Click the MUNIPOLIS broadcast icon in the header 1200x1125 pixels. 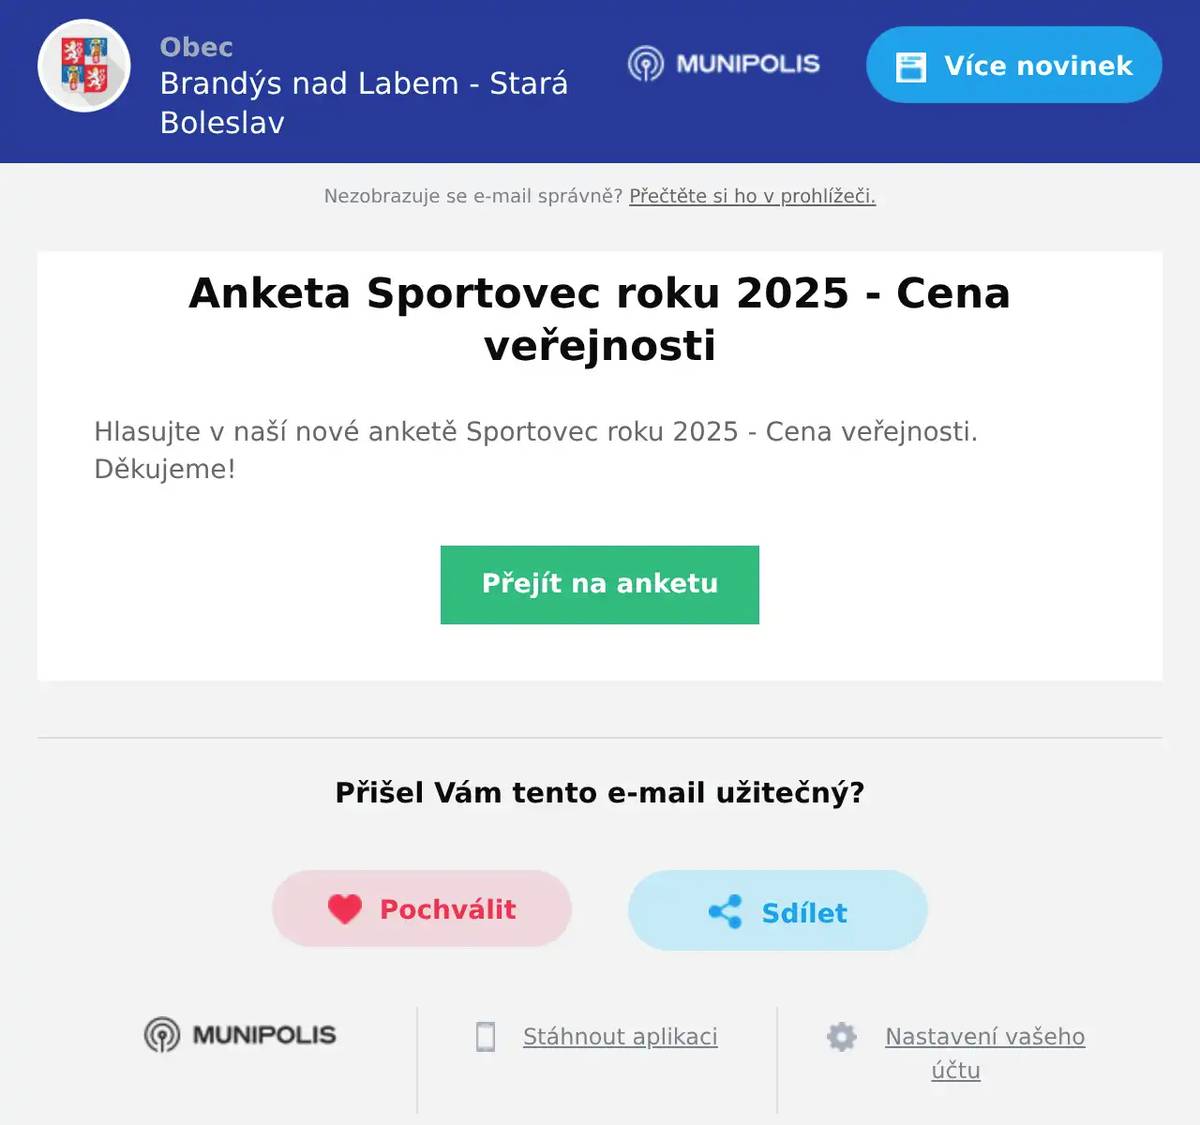pos(648,64)
